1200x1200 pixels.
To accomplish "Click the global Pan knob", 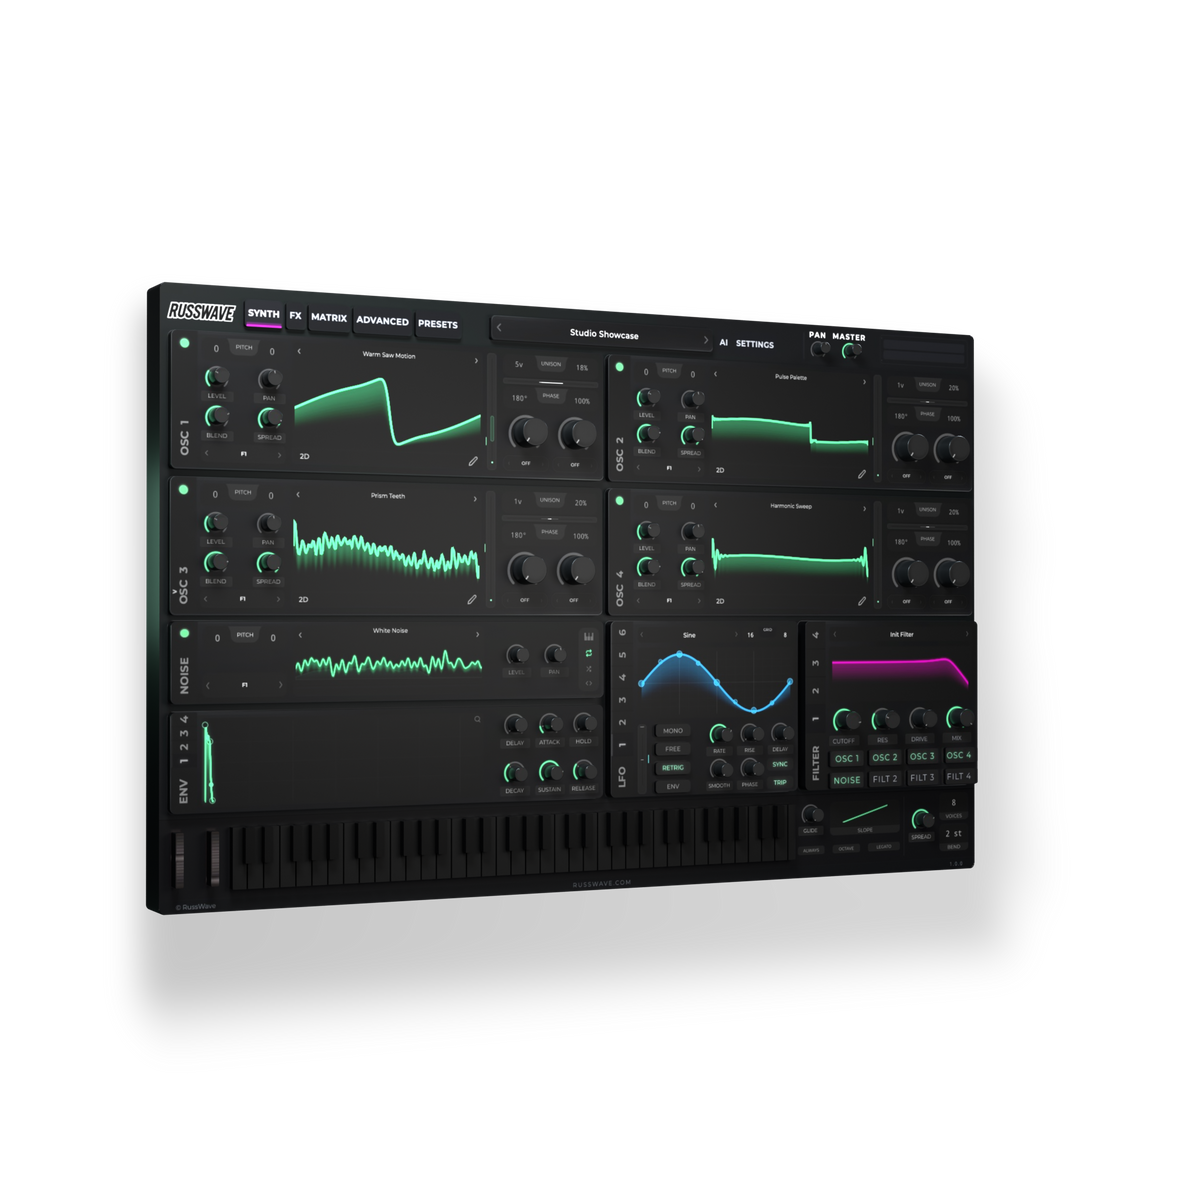I will [819, 350].
